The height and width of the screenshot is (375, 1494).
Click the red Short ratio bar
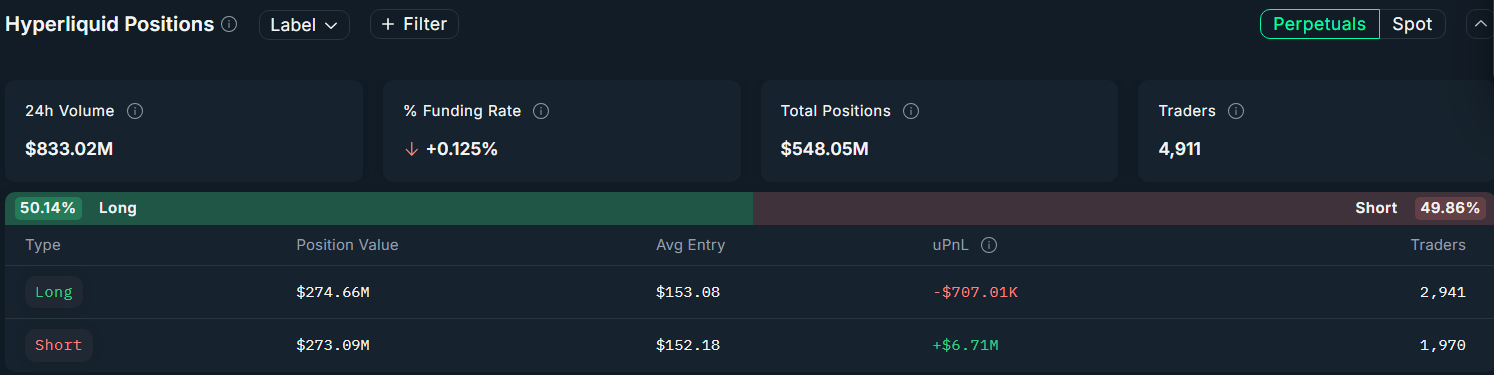[x=1120, y=208]
